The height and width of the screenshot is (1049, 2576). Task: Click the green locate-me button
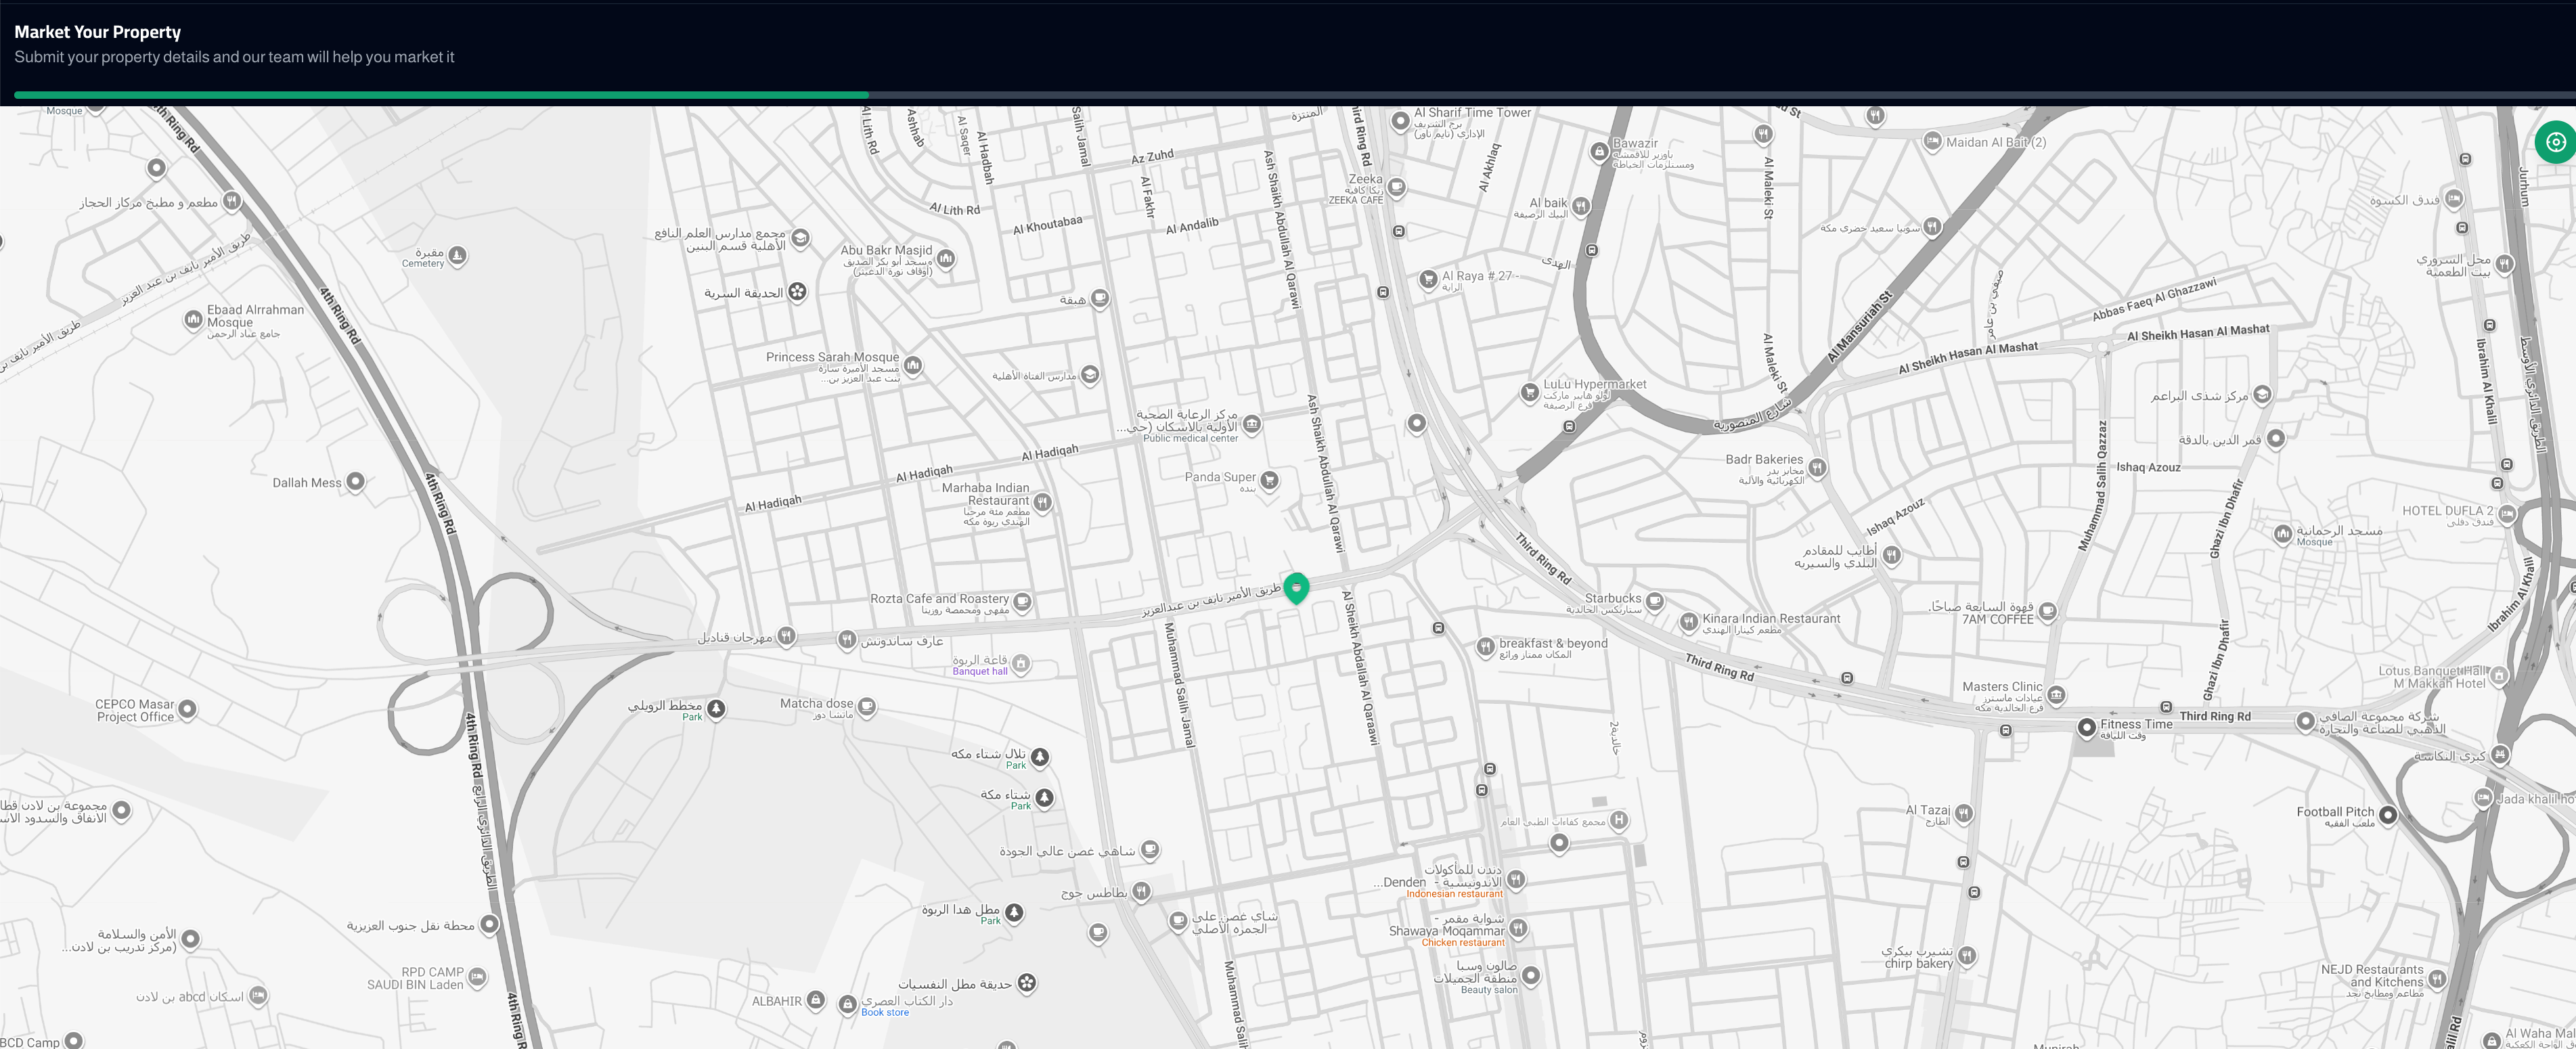tap(2556, 142)
